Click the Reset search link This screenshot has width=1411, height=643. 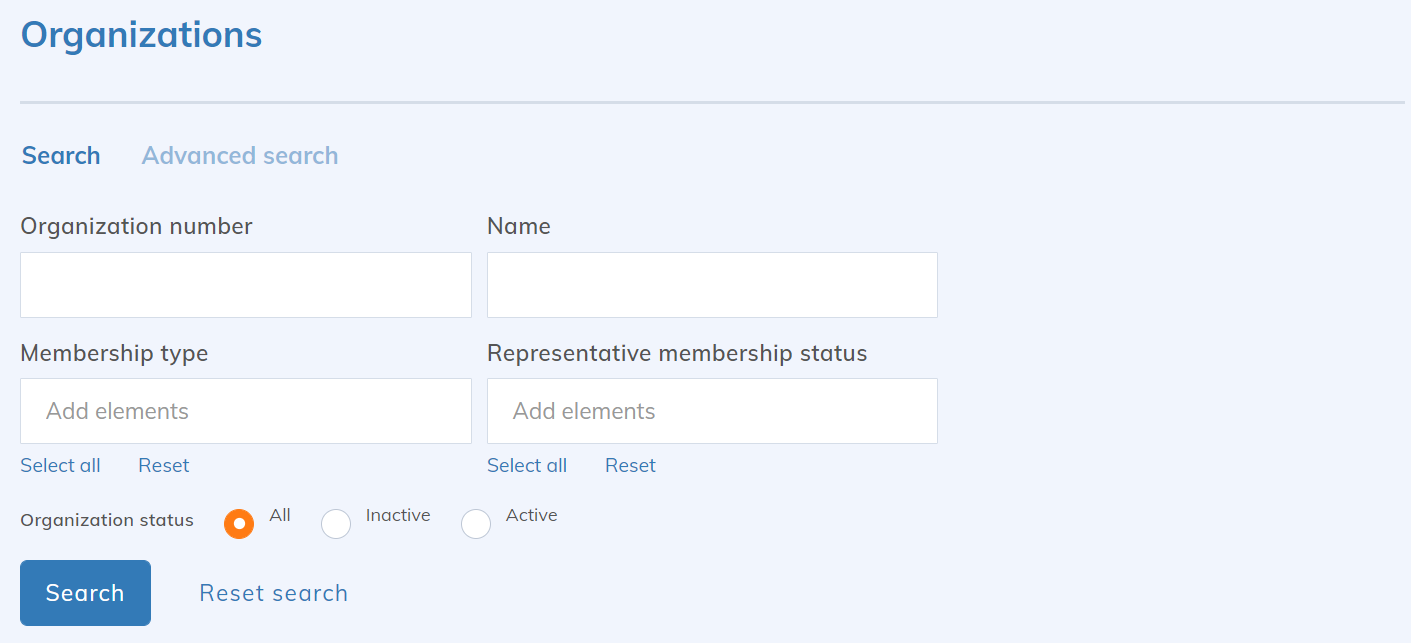point(274,593)
